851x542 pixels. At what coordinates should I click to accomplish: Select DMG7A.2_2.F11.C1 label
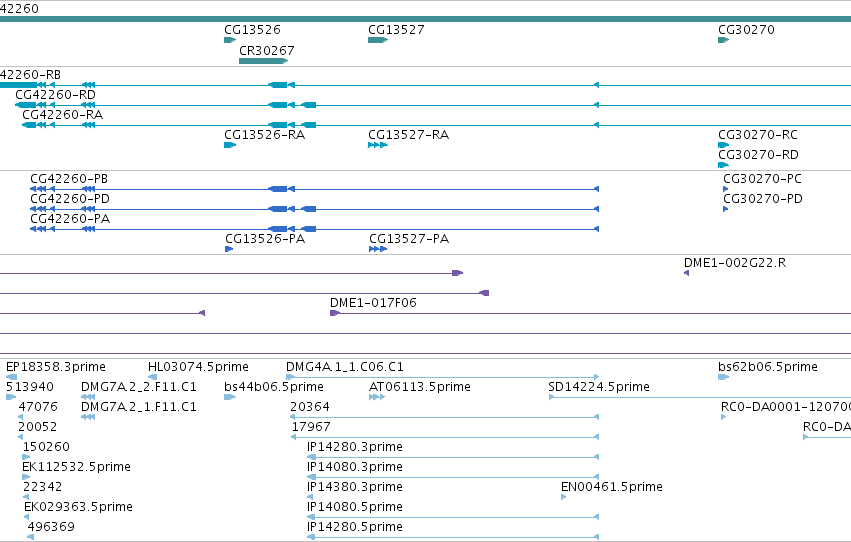(138, 387)
